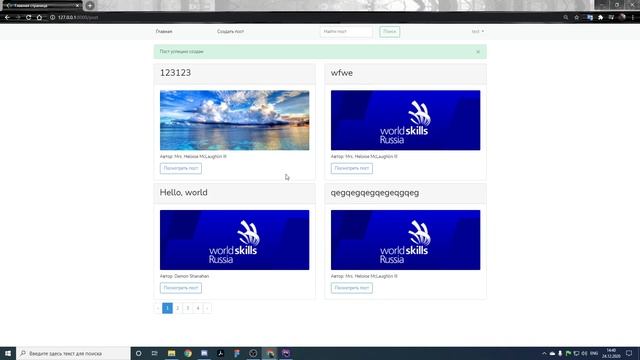Open PhpStorm icon on the taskbar

[x=286, y=353]
